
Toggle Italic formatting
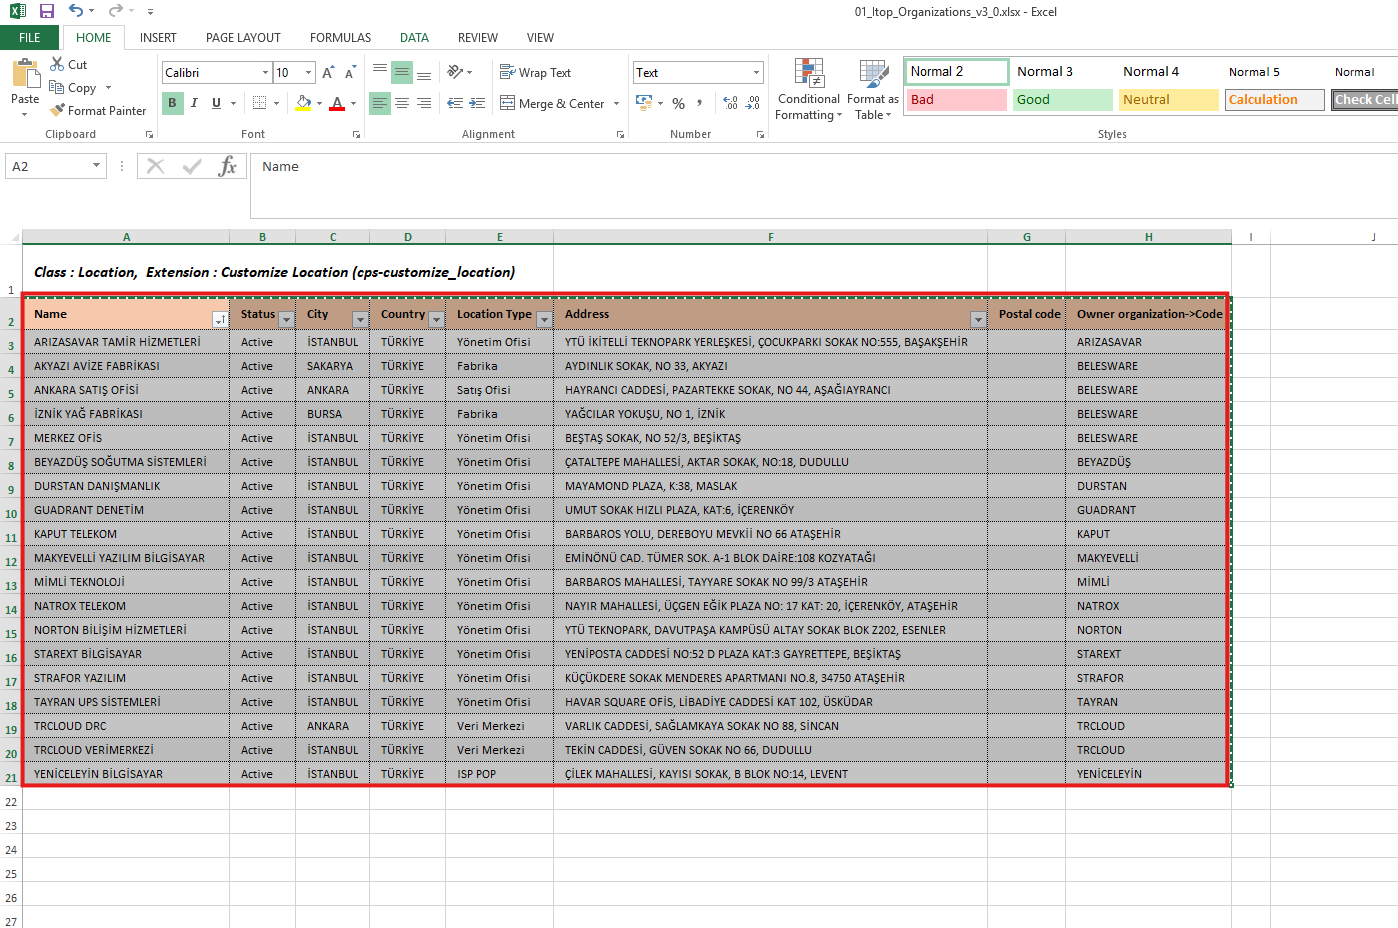[x=194, y=103]
